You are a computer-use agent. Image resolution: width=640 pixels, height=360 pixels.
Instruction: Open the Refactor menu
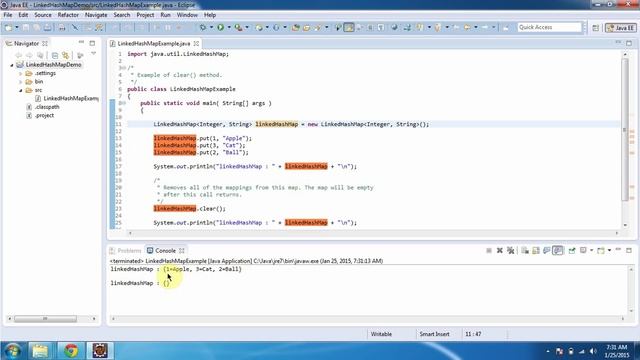[x=68, y=15]
